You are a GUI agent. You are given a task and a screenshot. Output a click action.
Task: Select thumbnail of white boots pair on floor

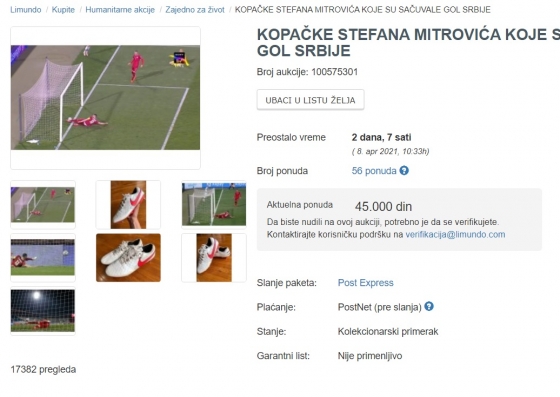[x=128, y=258]
